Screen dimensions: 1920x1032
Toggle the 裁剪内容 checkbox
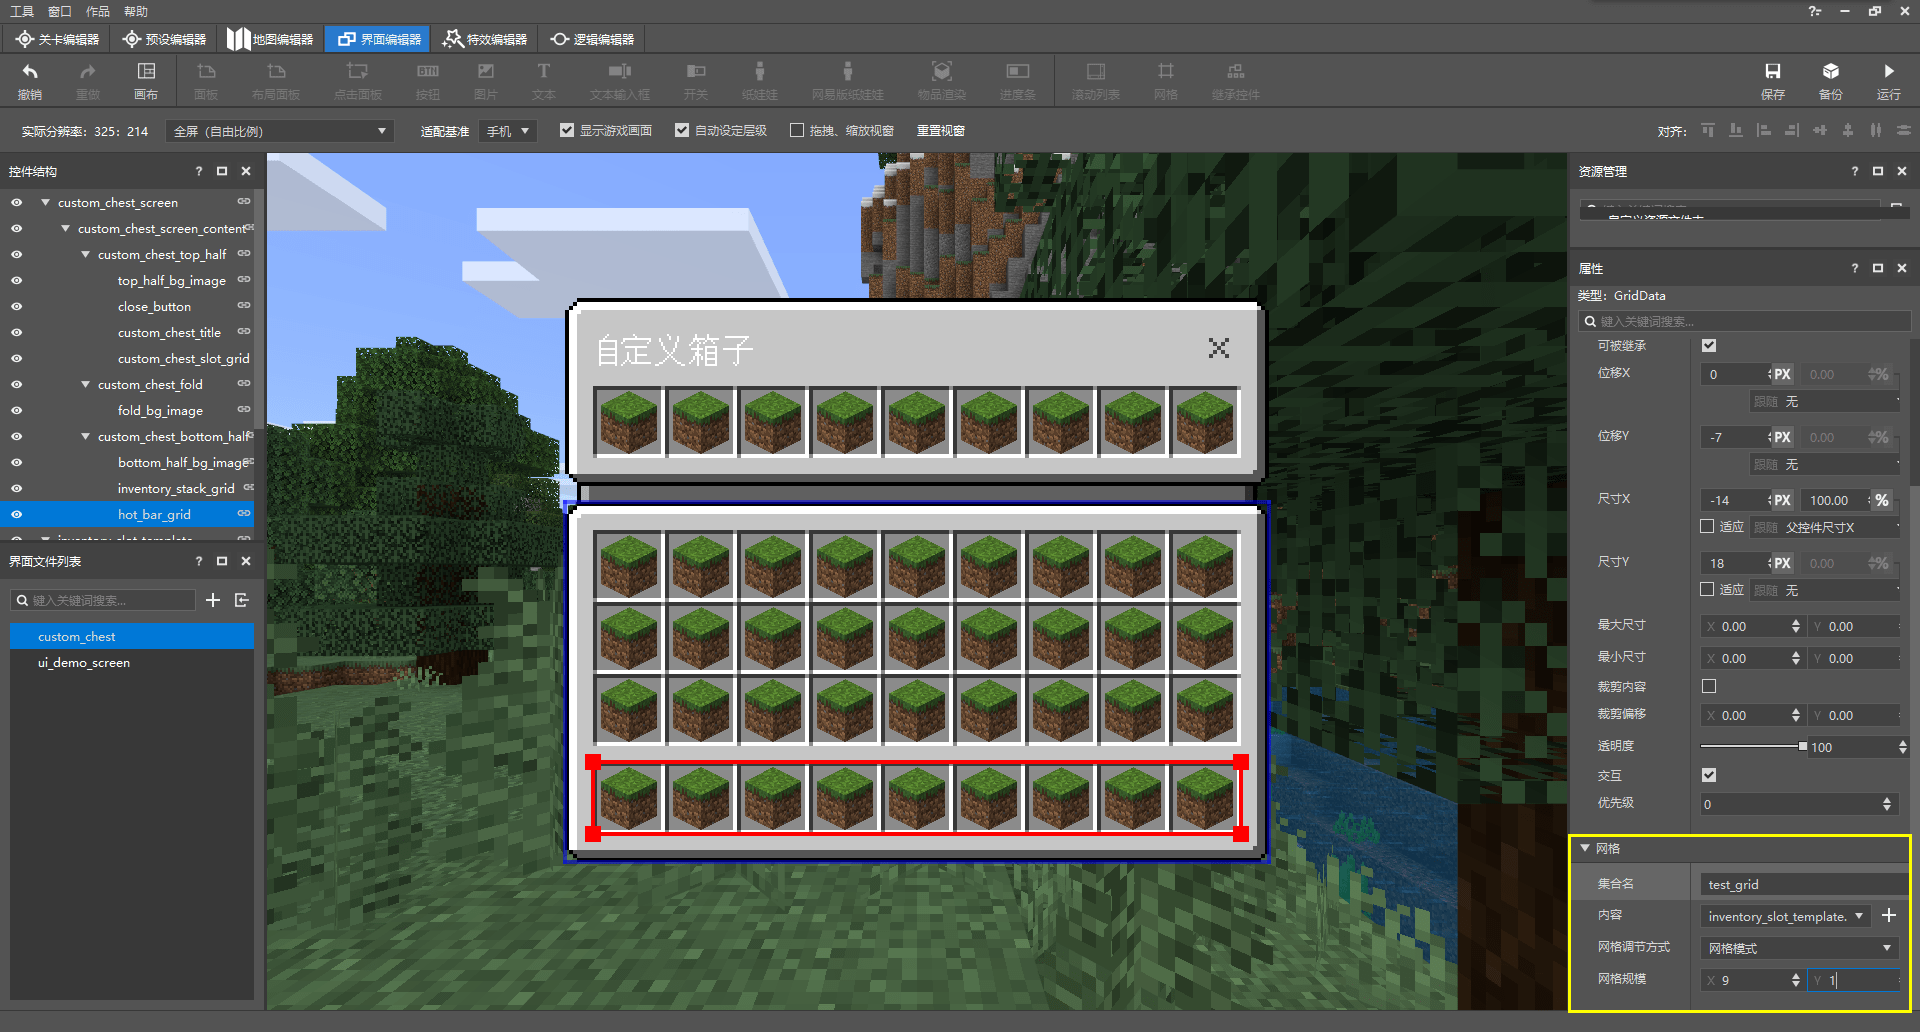click(1709, 686)
